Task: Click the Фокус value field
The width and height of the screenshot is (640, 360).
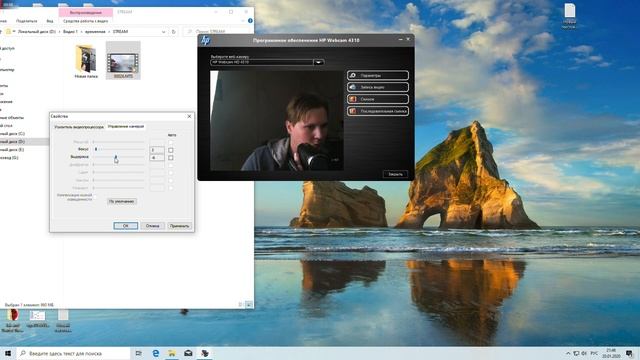Action: [157, 150]
